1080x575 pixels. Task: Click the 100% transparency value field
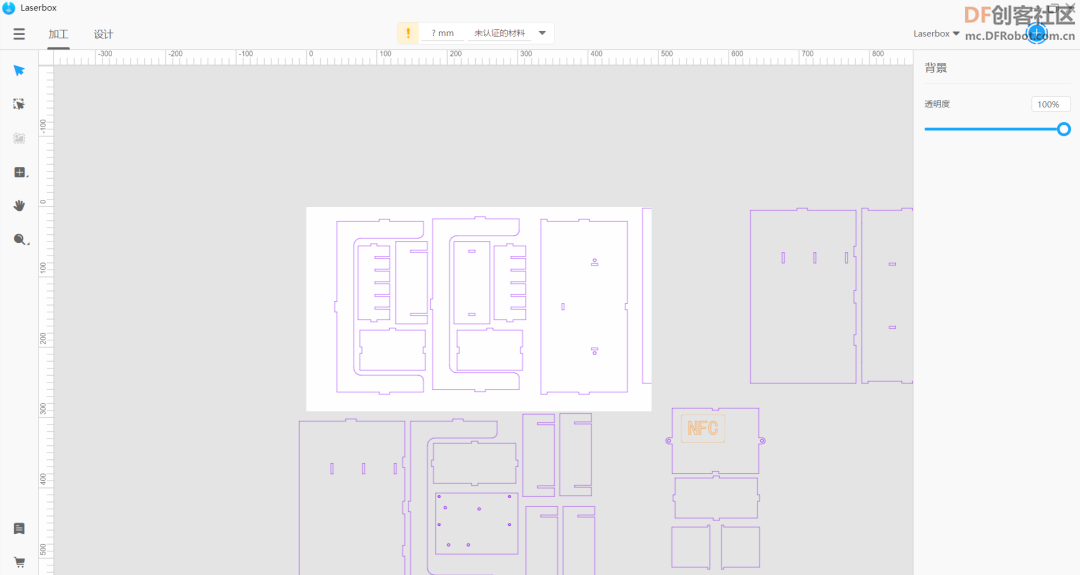tap(1050, 104)
